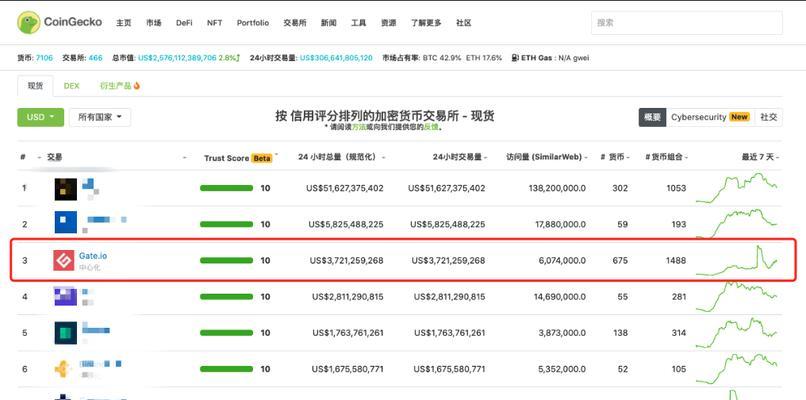
Task: Click the value US$51,627,375,402 in normalized column
Action: click(344, 188)
